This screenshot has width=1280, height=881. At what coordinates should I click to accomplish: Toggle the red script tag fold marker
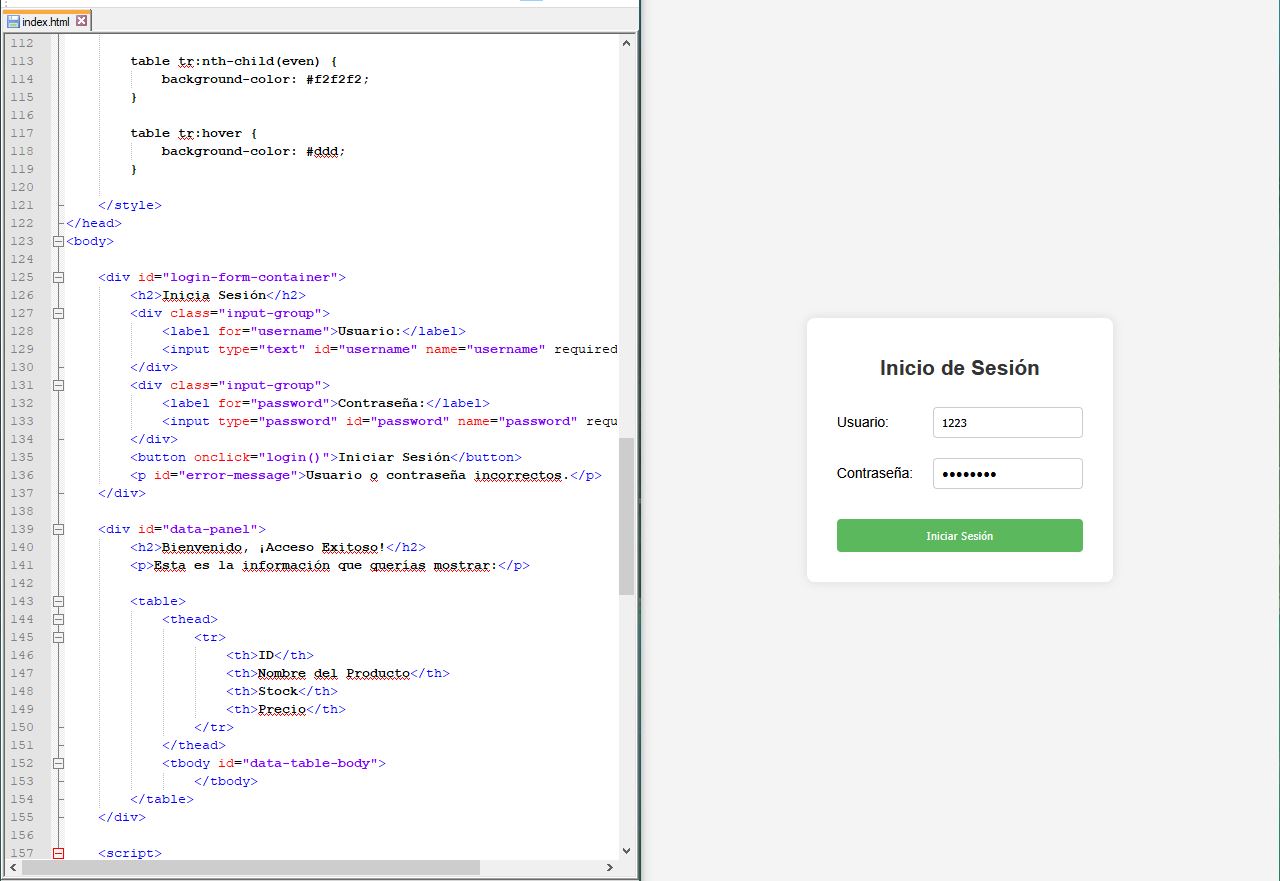(58, 853)
